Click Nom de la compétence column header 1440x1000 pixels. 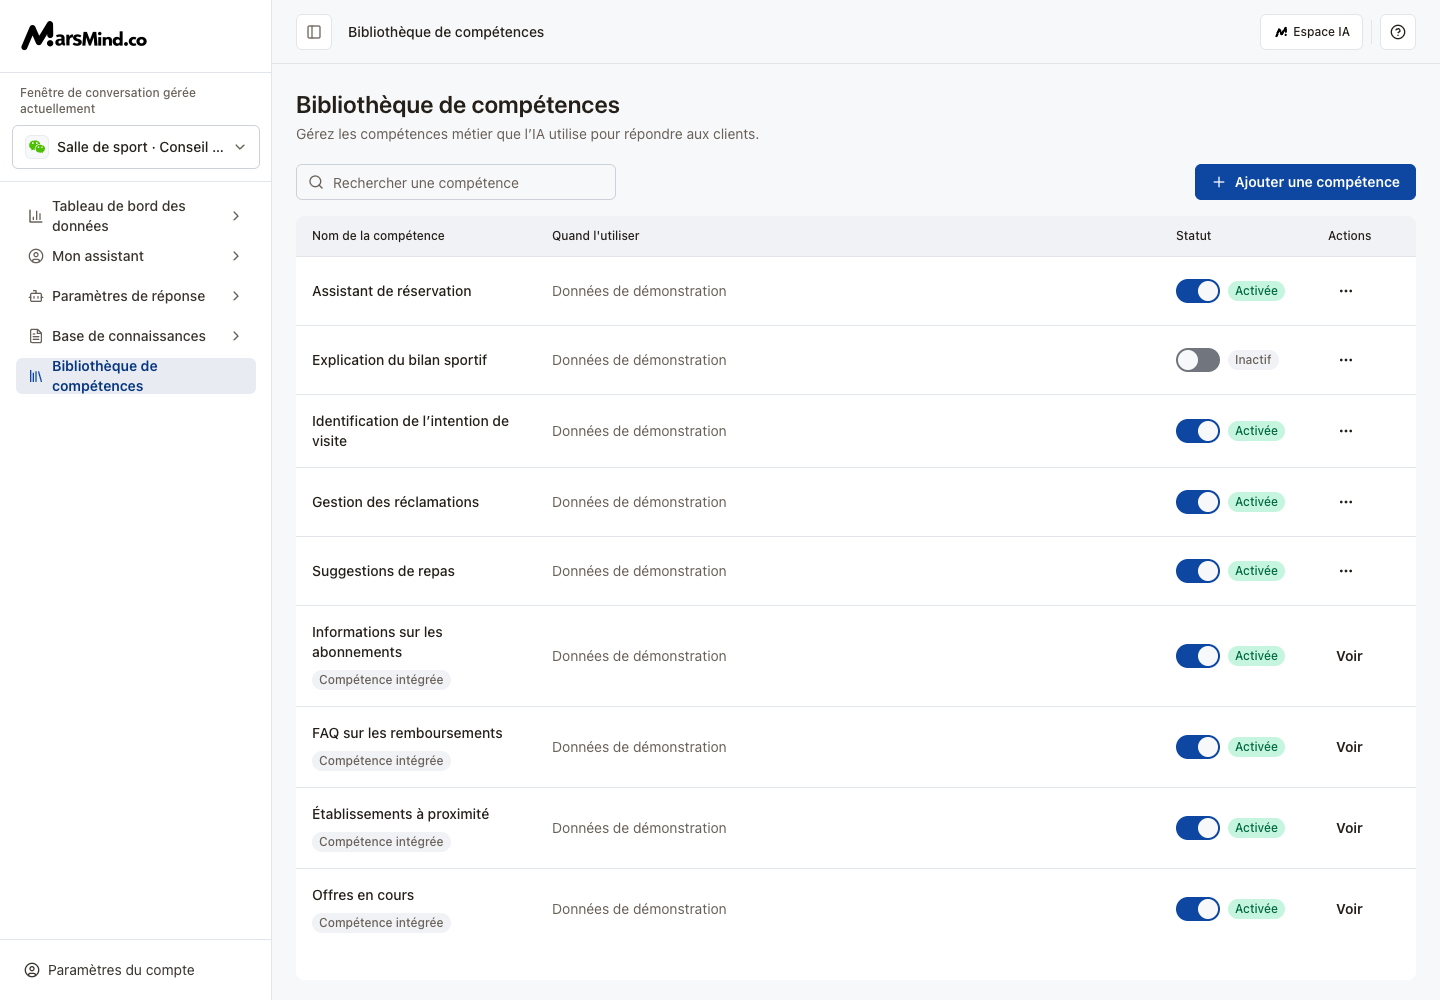tap(378, 236)
